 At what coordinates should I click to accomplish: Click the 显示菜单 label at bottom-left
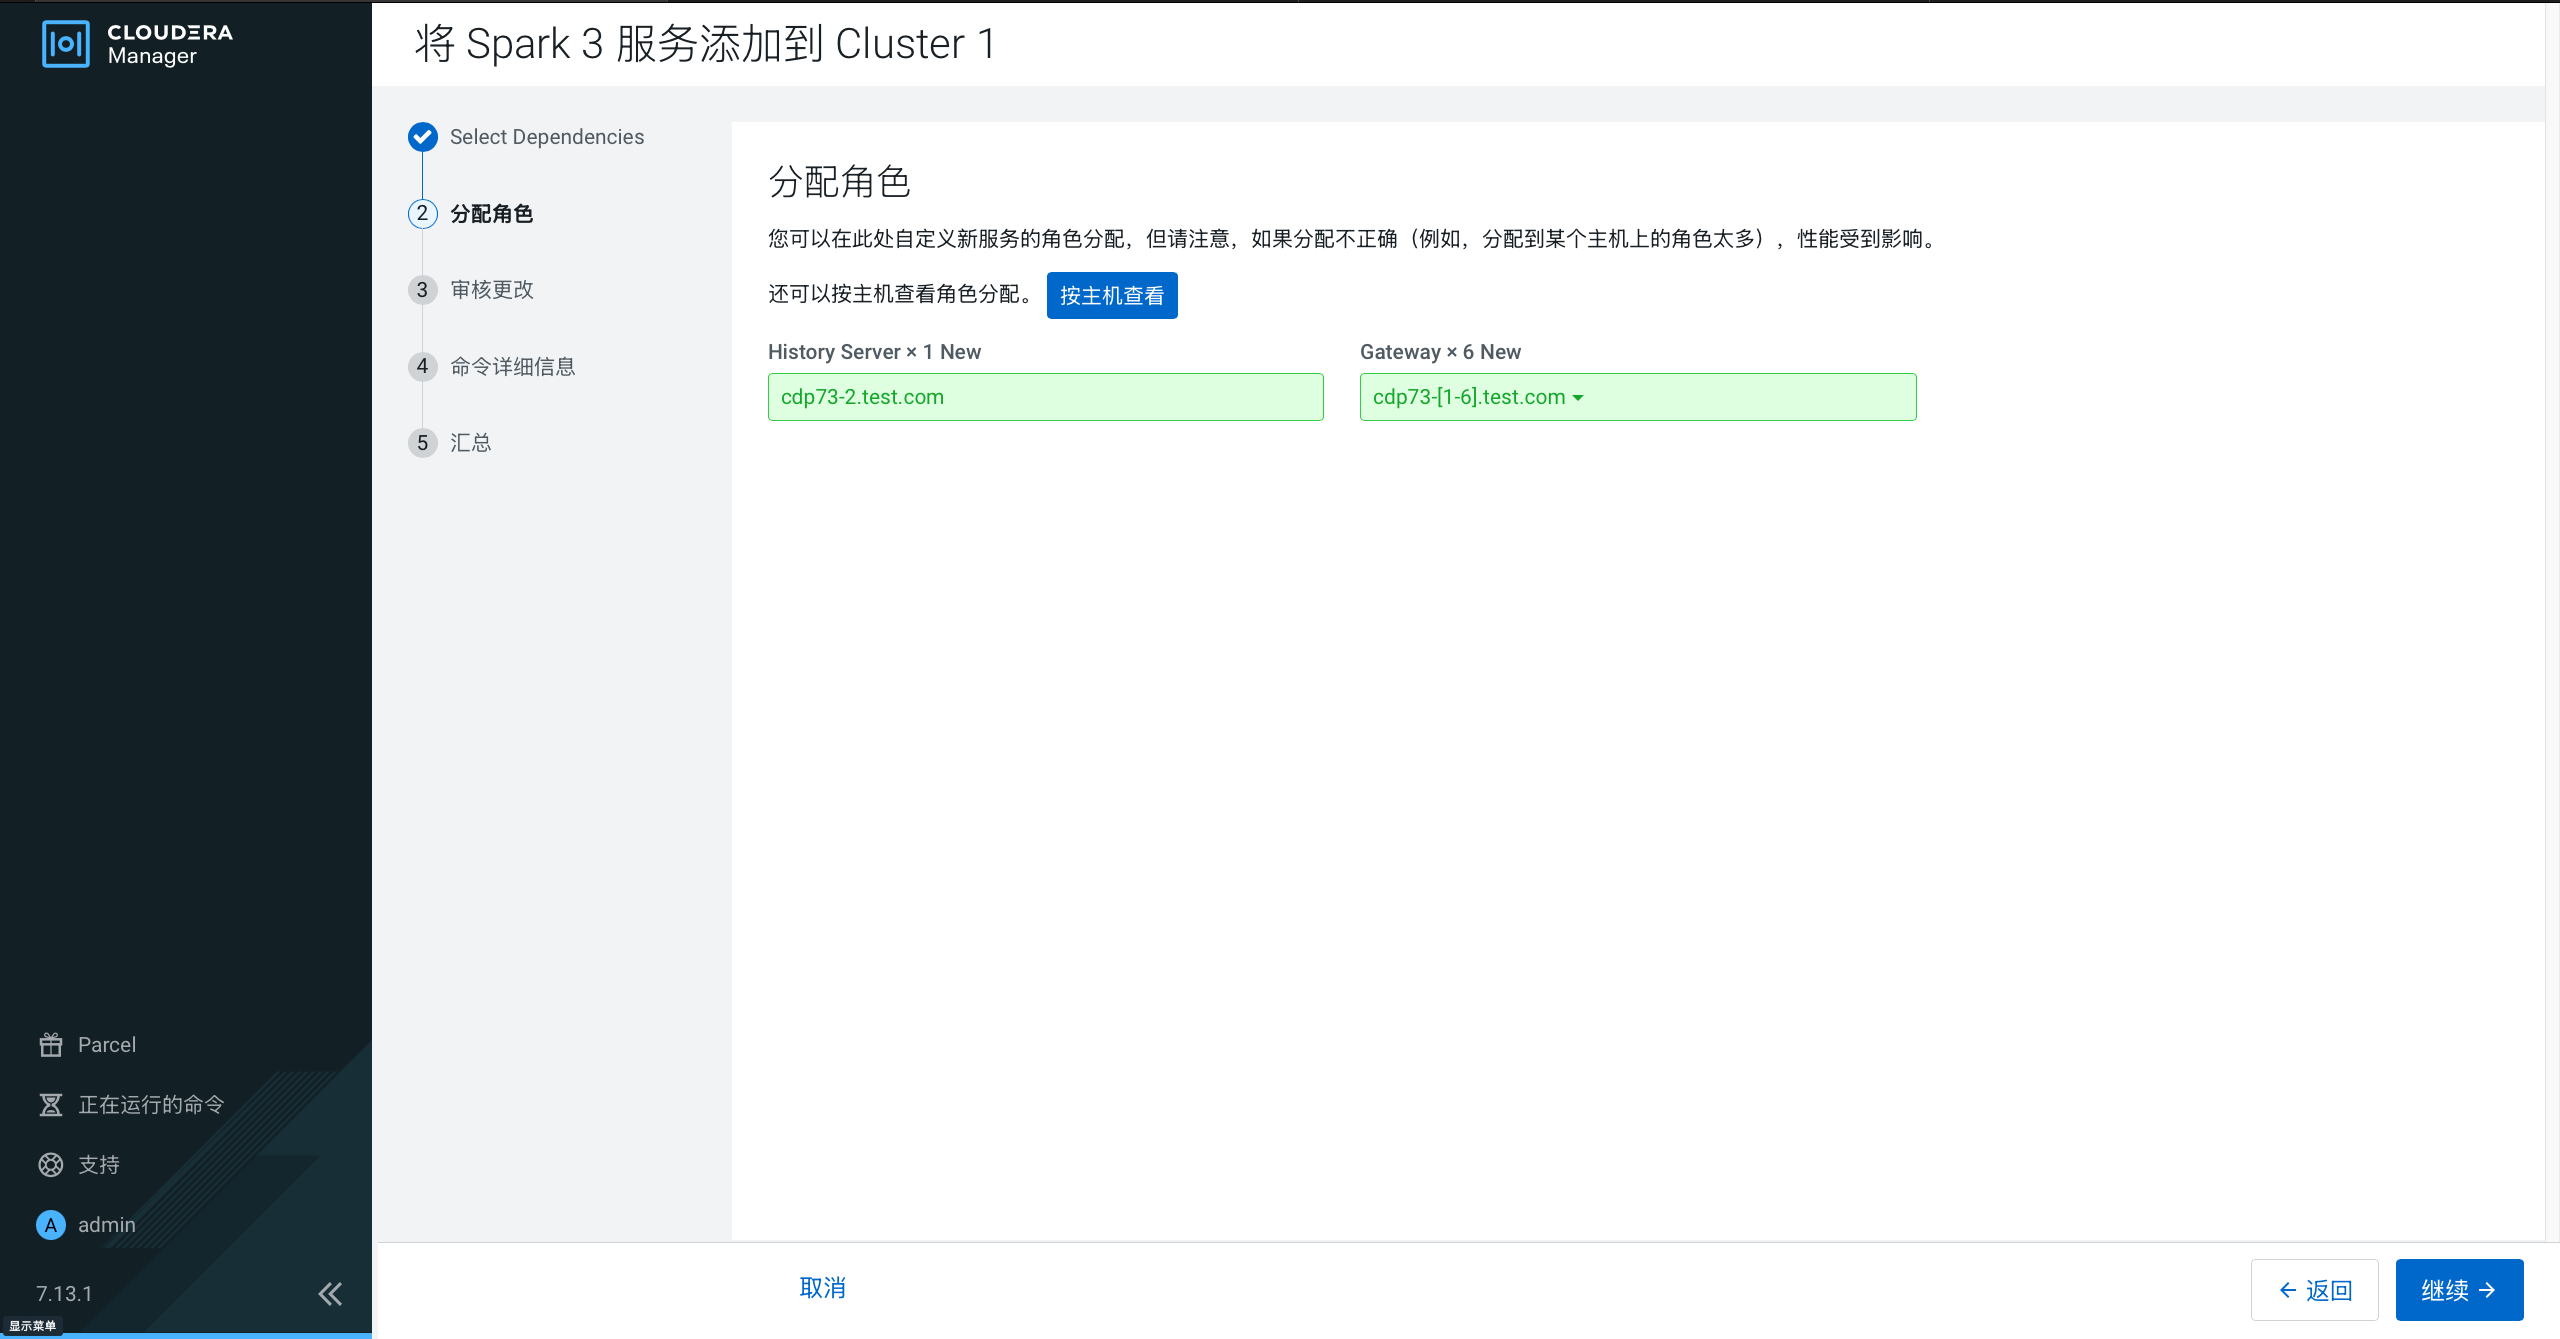(32, 1326)
